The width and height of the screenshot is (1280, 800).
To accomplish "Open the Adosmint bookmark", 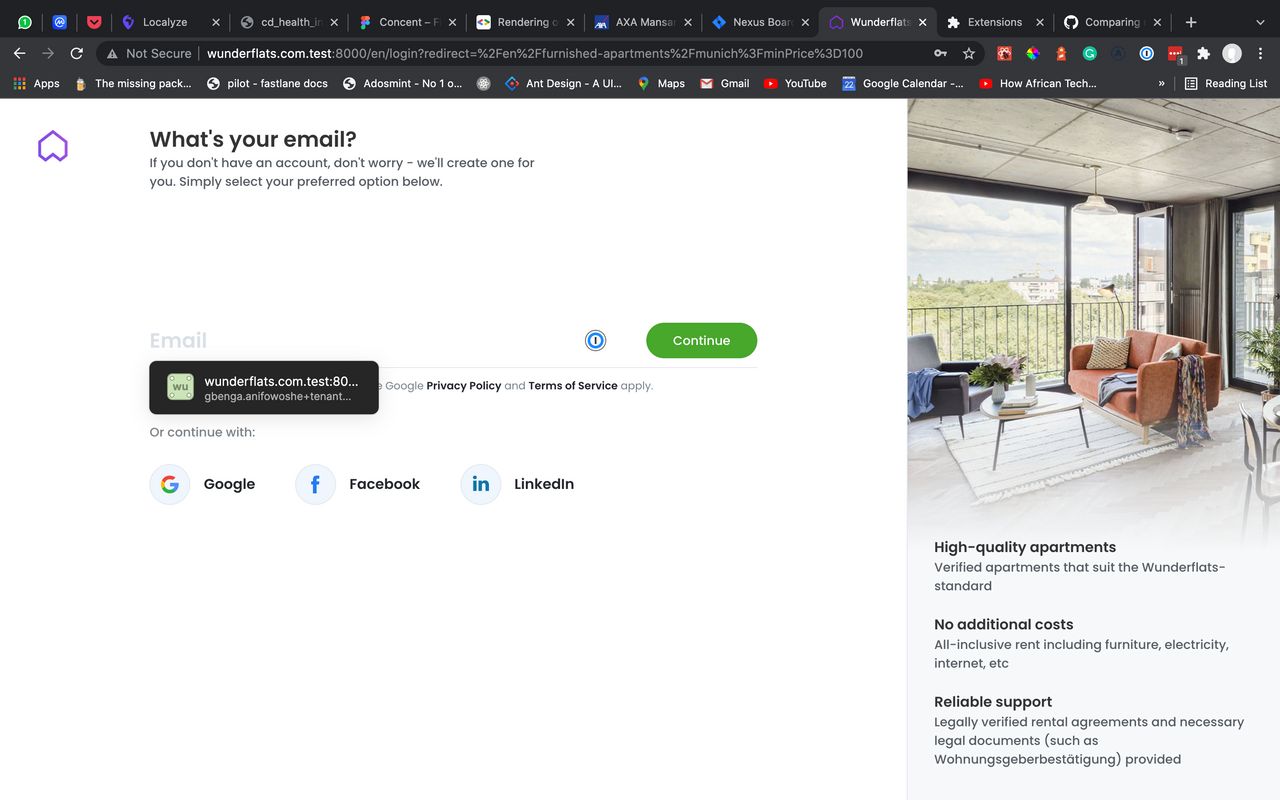I will [402, 84].
